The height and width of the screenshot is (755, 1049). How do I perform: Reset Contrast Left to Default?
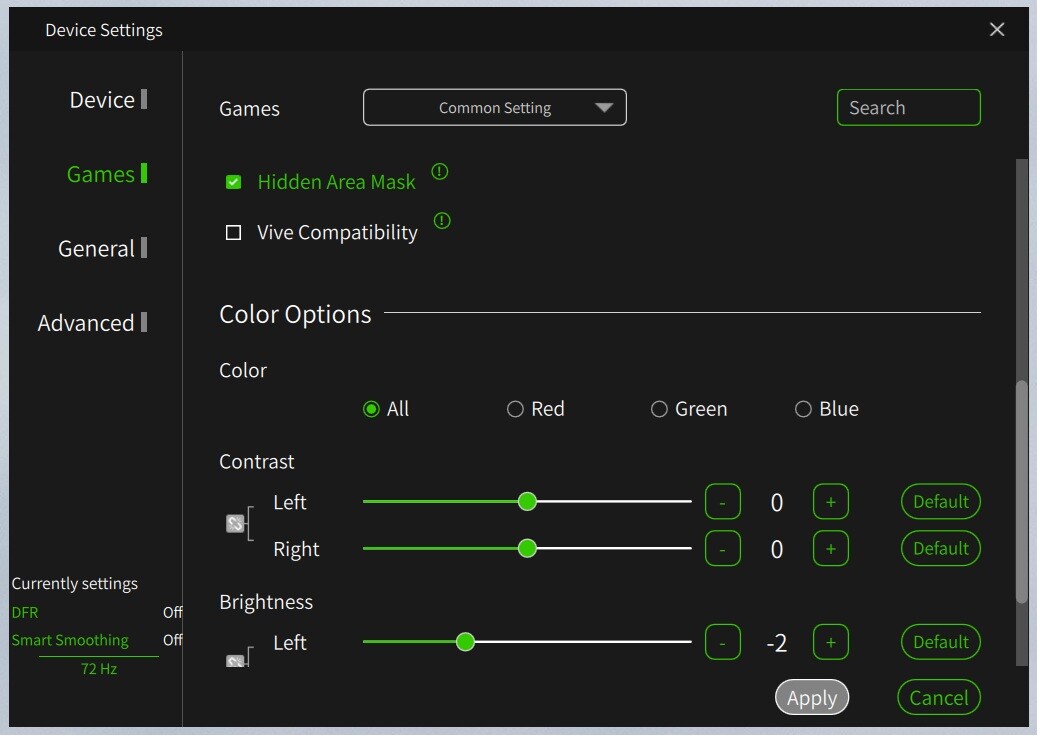coord(941,502)
